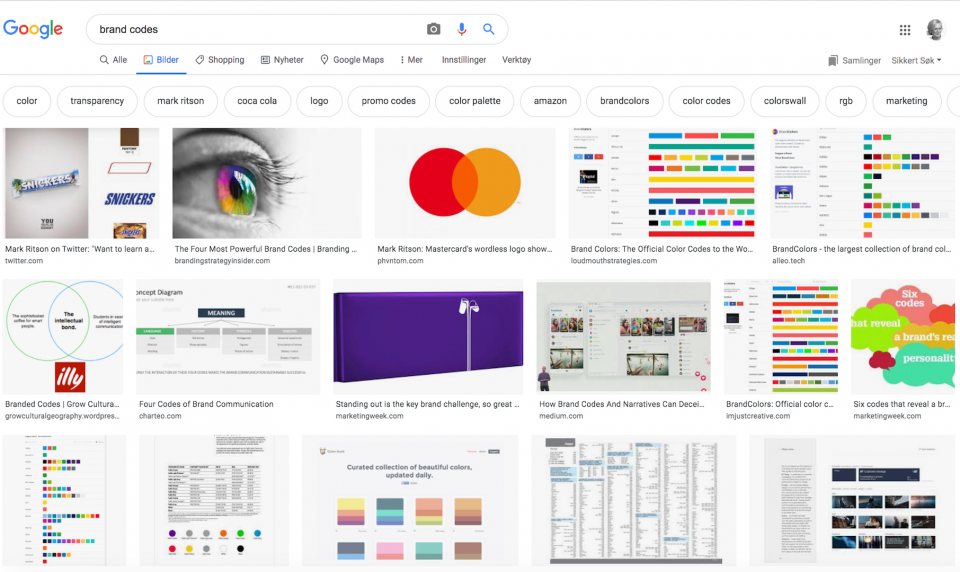Image resolution: width=960 pixels, height=572 pixels.
Task: Open the rainbow eye image
Action: point(267,183)
